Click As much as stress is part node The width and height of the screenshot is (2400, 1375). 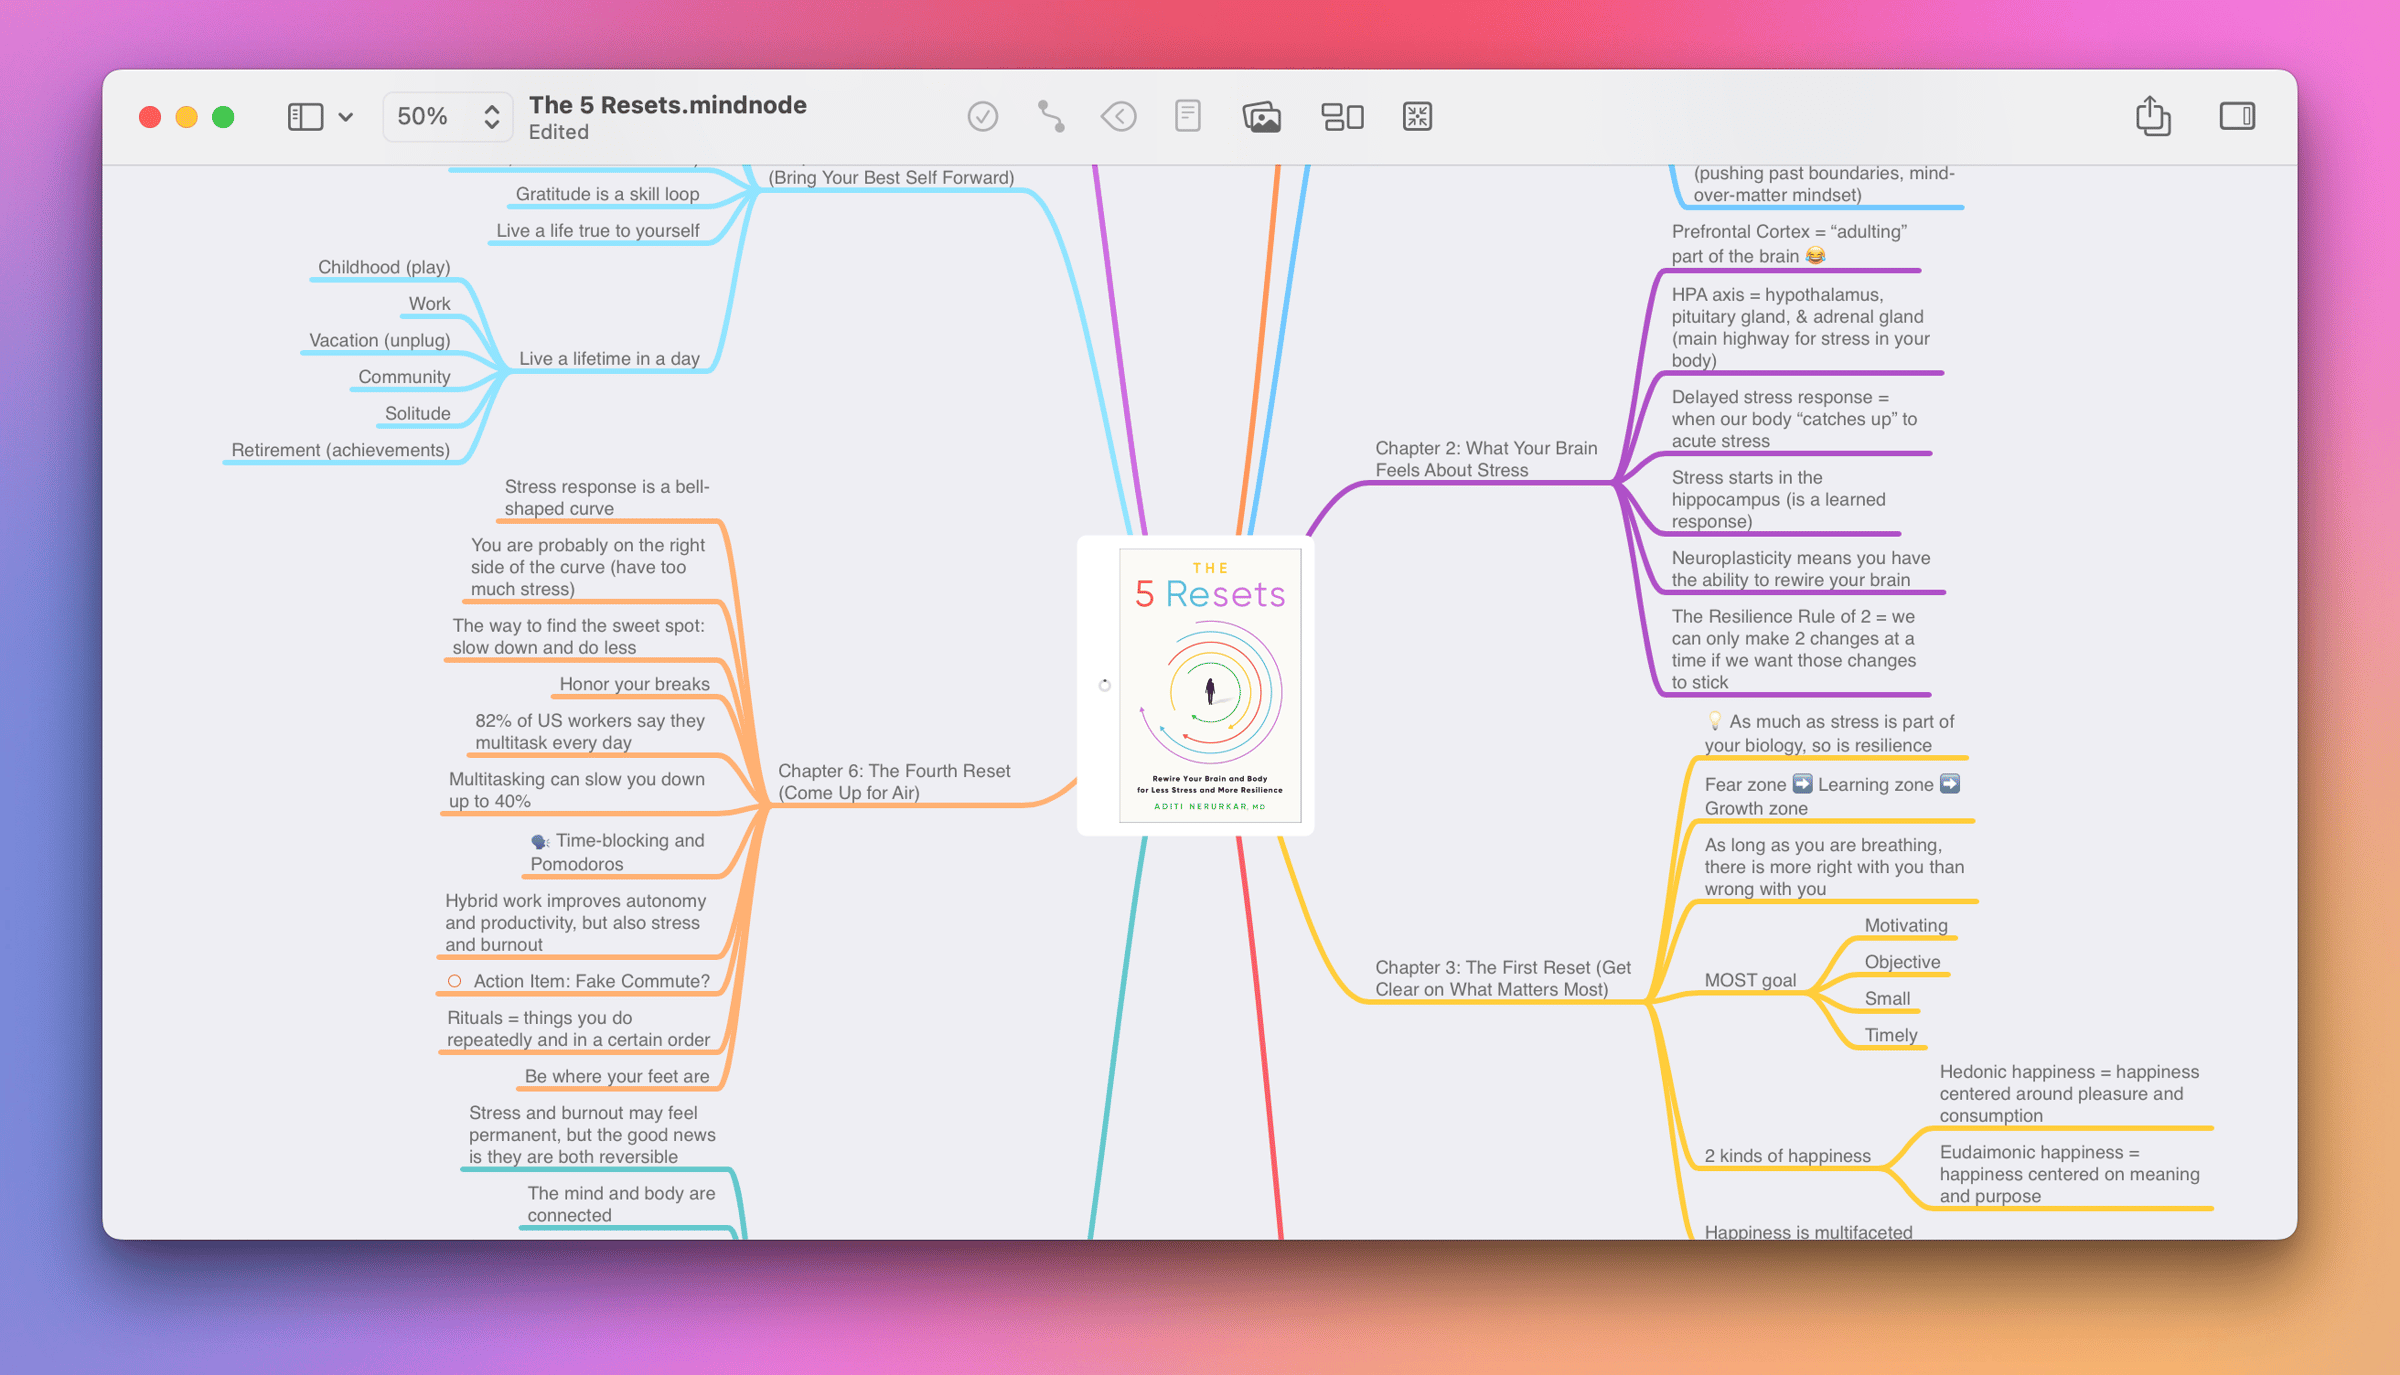[x=1829, y=733]
